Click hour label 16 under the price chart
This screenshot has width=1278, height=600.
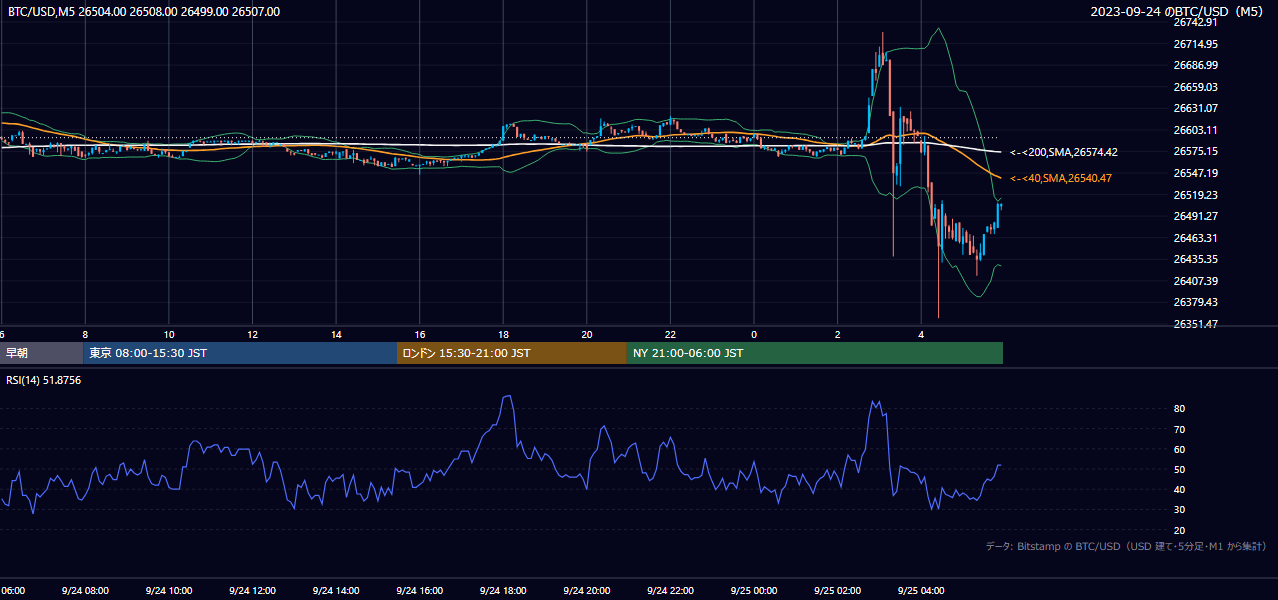pyautogui.click(x=420, y=334)
